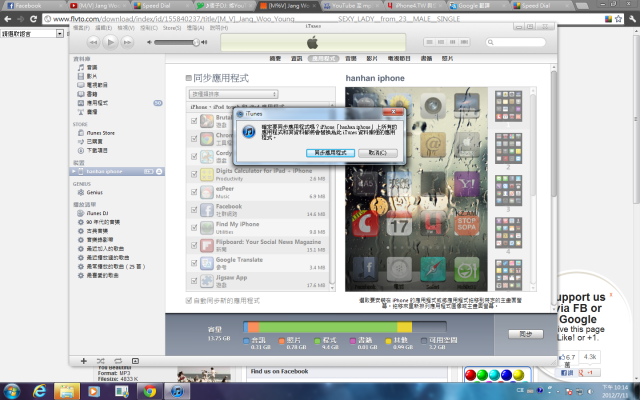This screenshot has height=400, width=640.
Task: Toggle shuffle button at iTunes bottom bar
Action: [100, 361]
